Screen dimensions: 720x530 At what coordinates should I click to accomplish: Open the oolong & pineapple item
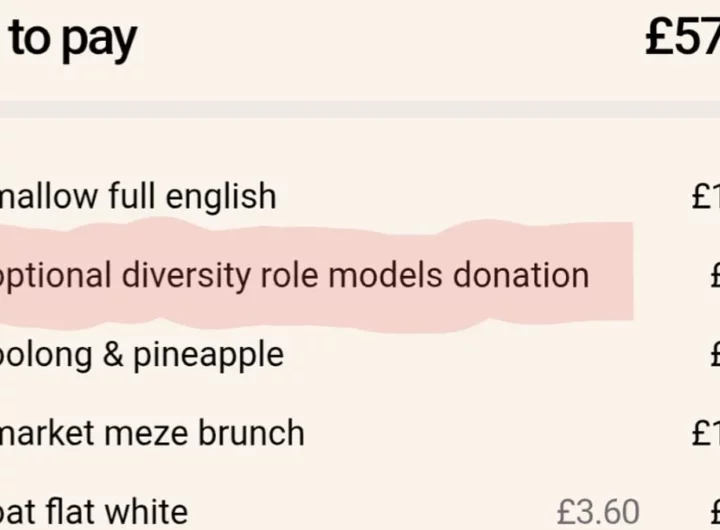tap(141, 355)
